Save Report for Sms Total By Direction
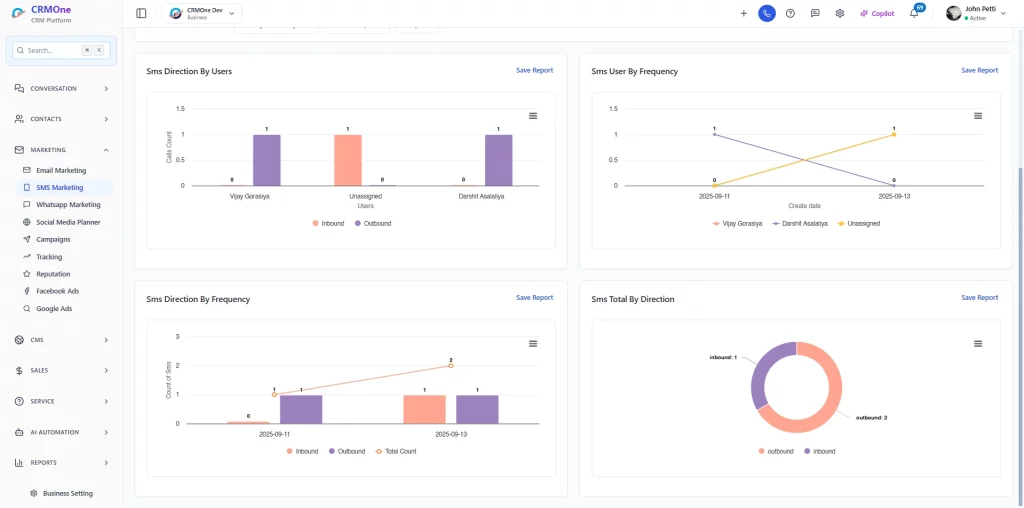The width and height of the screenshot is (1024, 508). [x=980, y=298]
